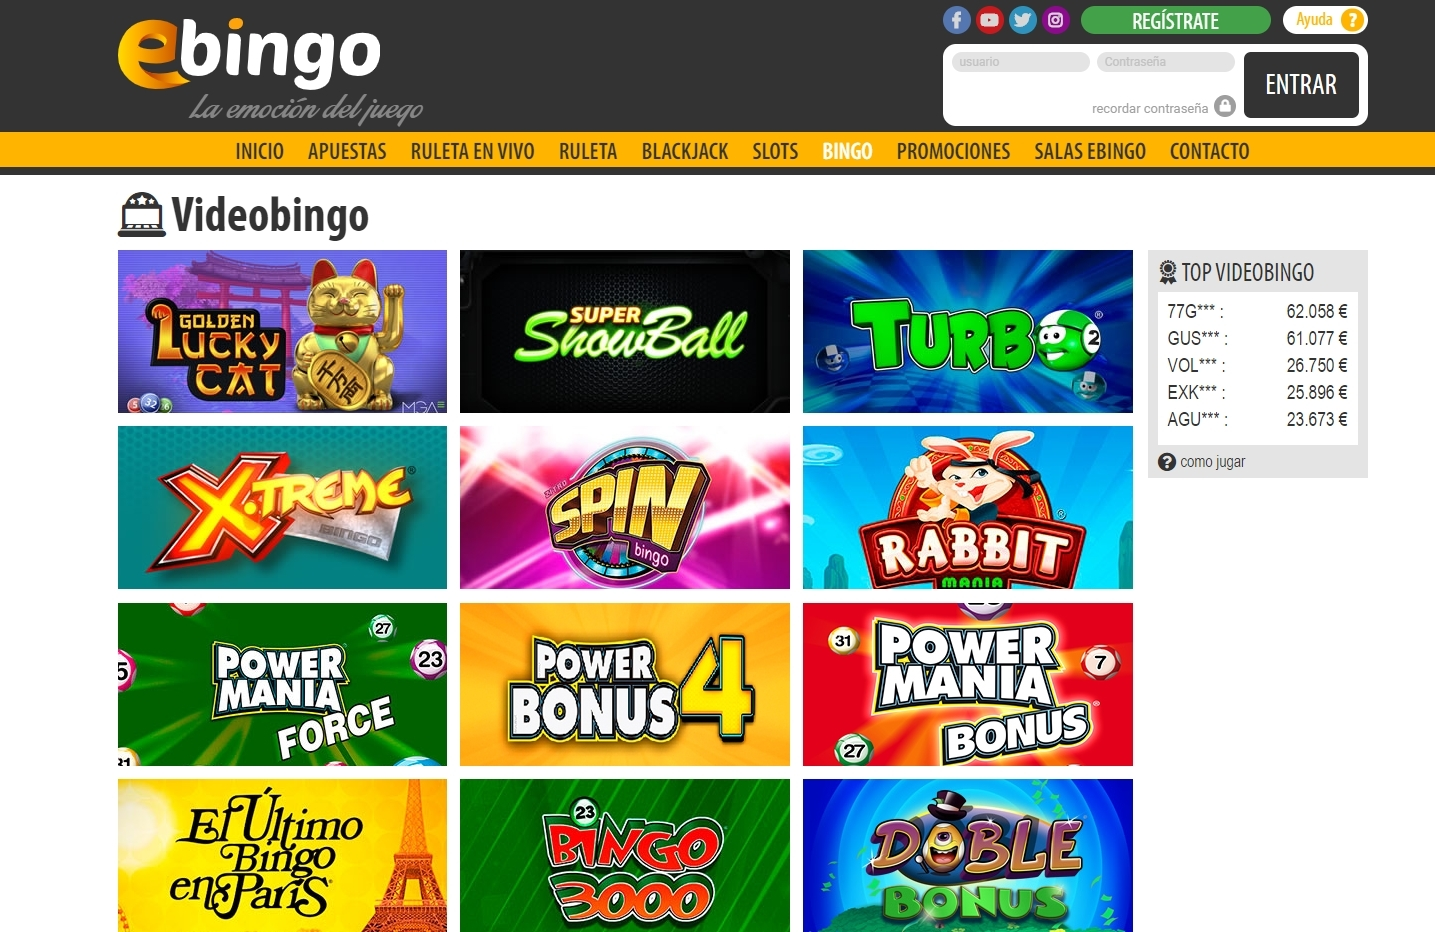The height and width of the screenshot is (932, 1435).
Task: Go to the RULETA EN VIVO section
Action: [472, 151]
